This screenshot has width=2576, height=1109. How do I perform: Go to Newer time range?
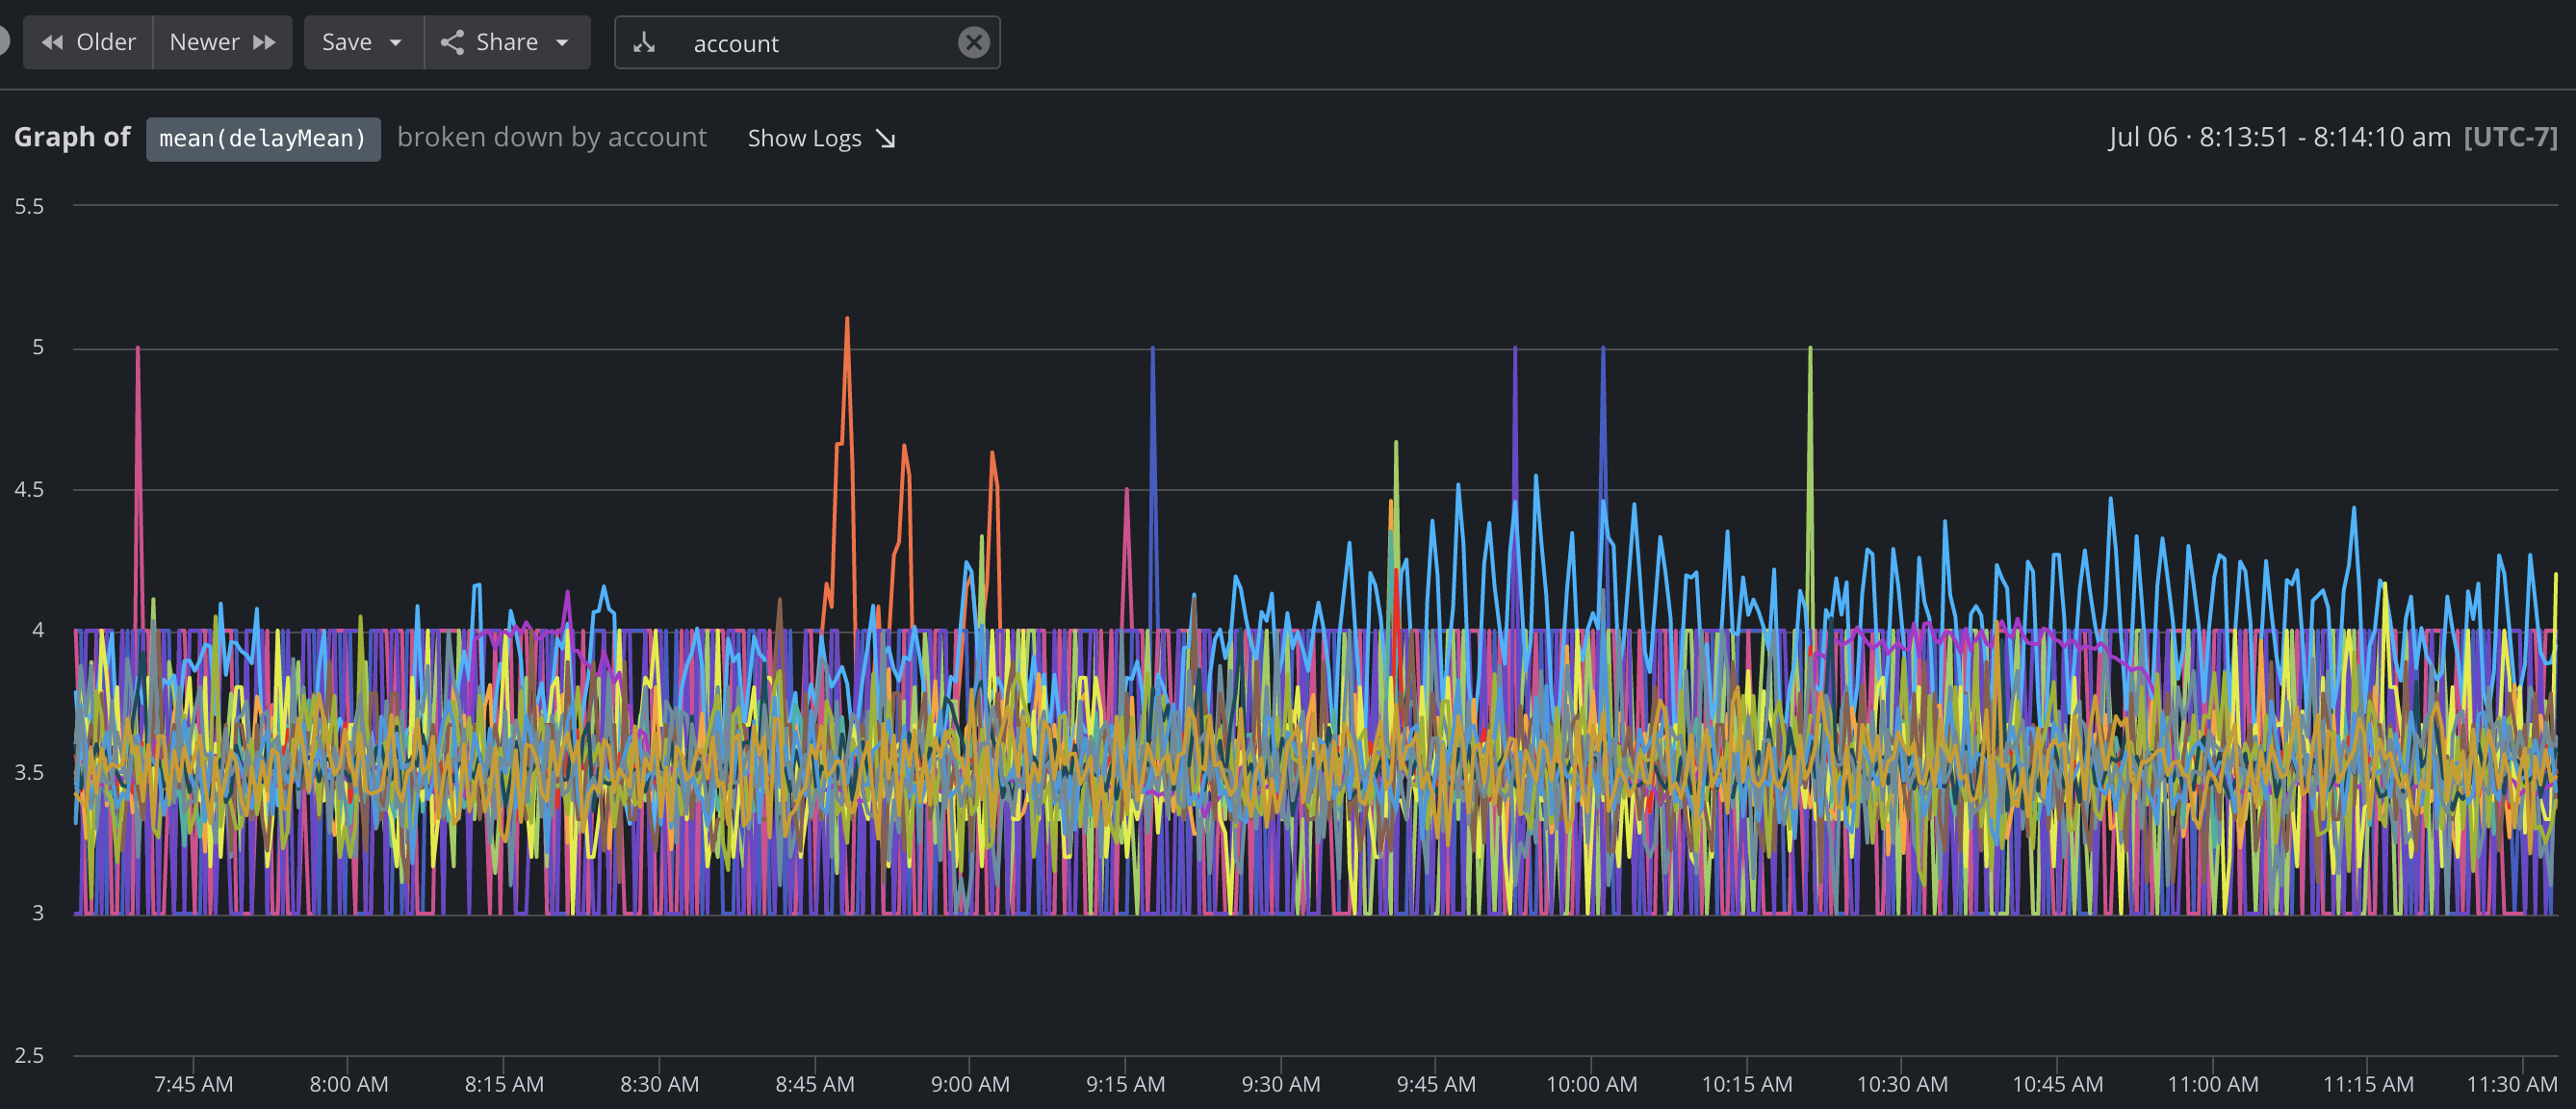point(222,42)
